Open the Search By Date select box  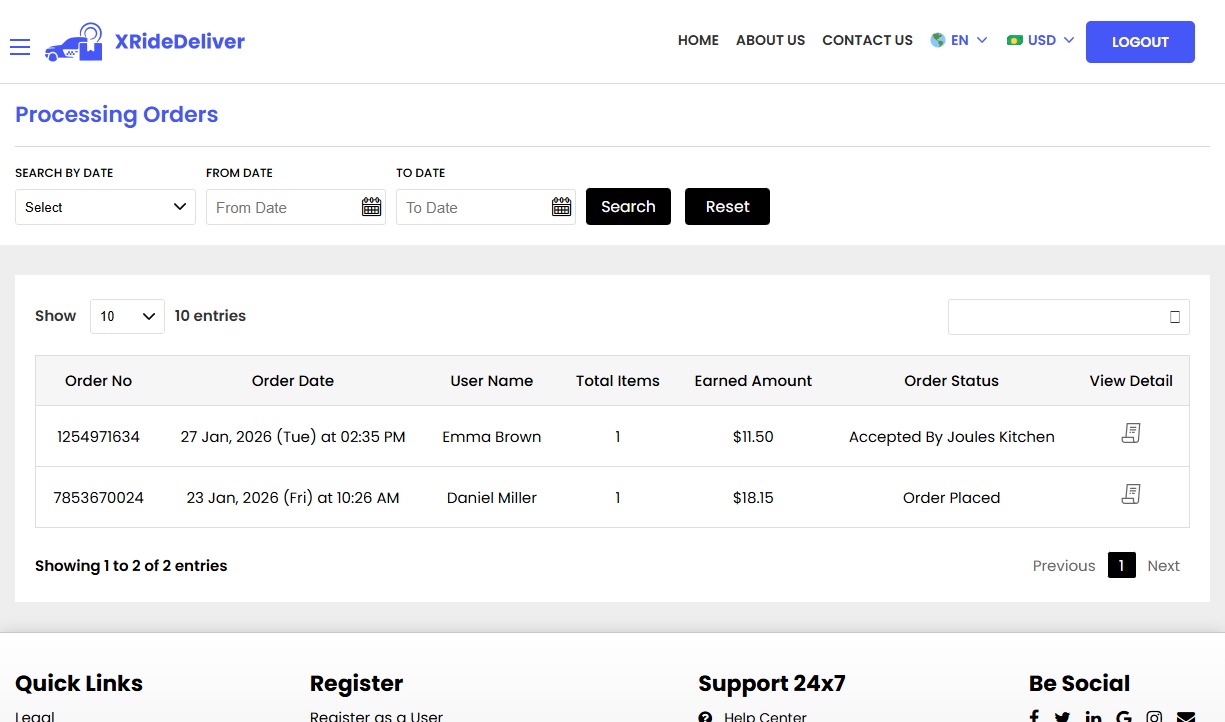point(104,207)
